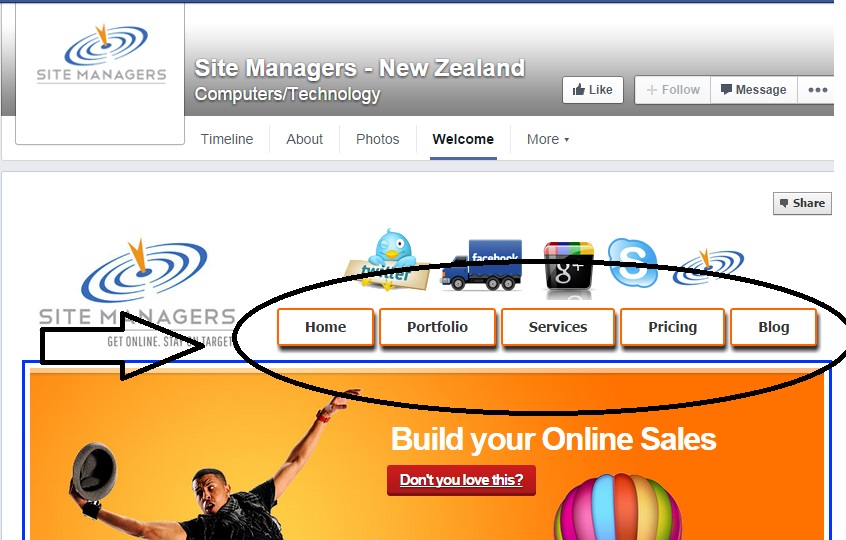Switch to the Timeline tab
Screen dimensions: 846x540
click(227, 139)
